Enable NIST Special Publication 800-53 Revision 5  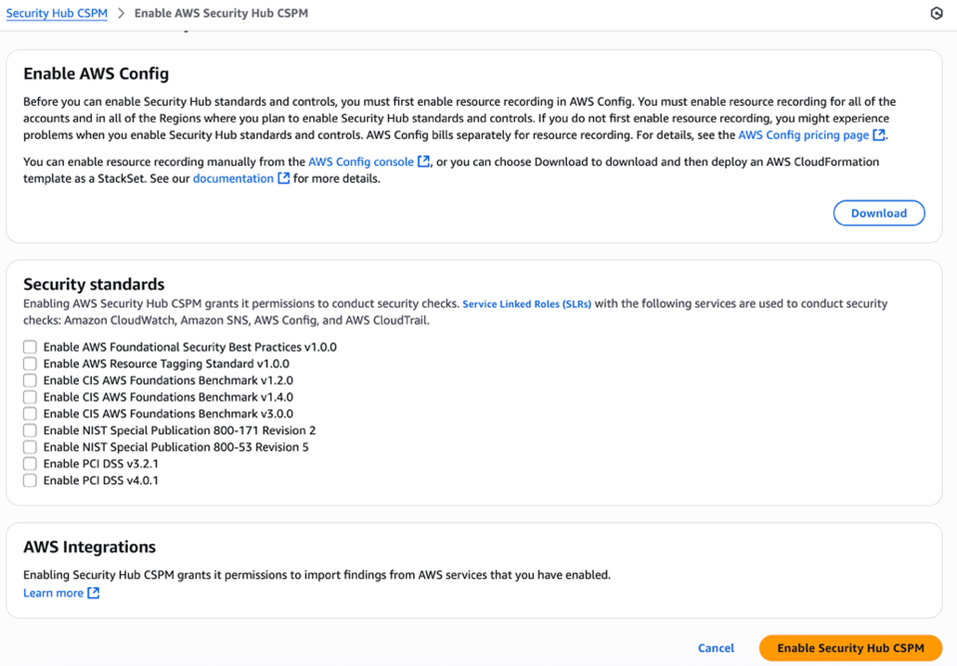point(29,446)
